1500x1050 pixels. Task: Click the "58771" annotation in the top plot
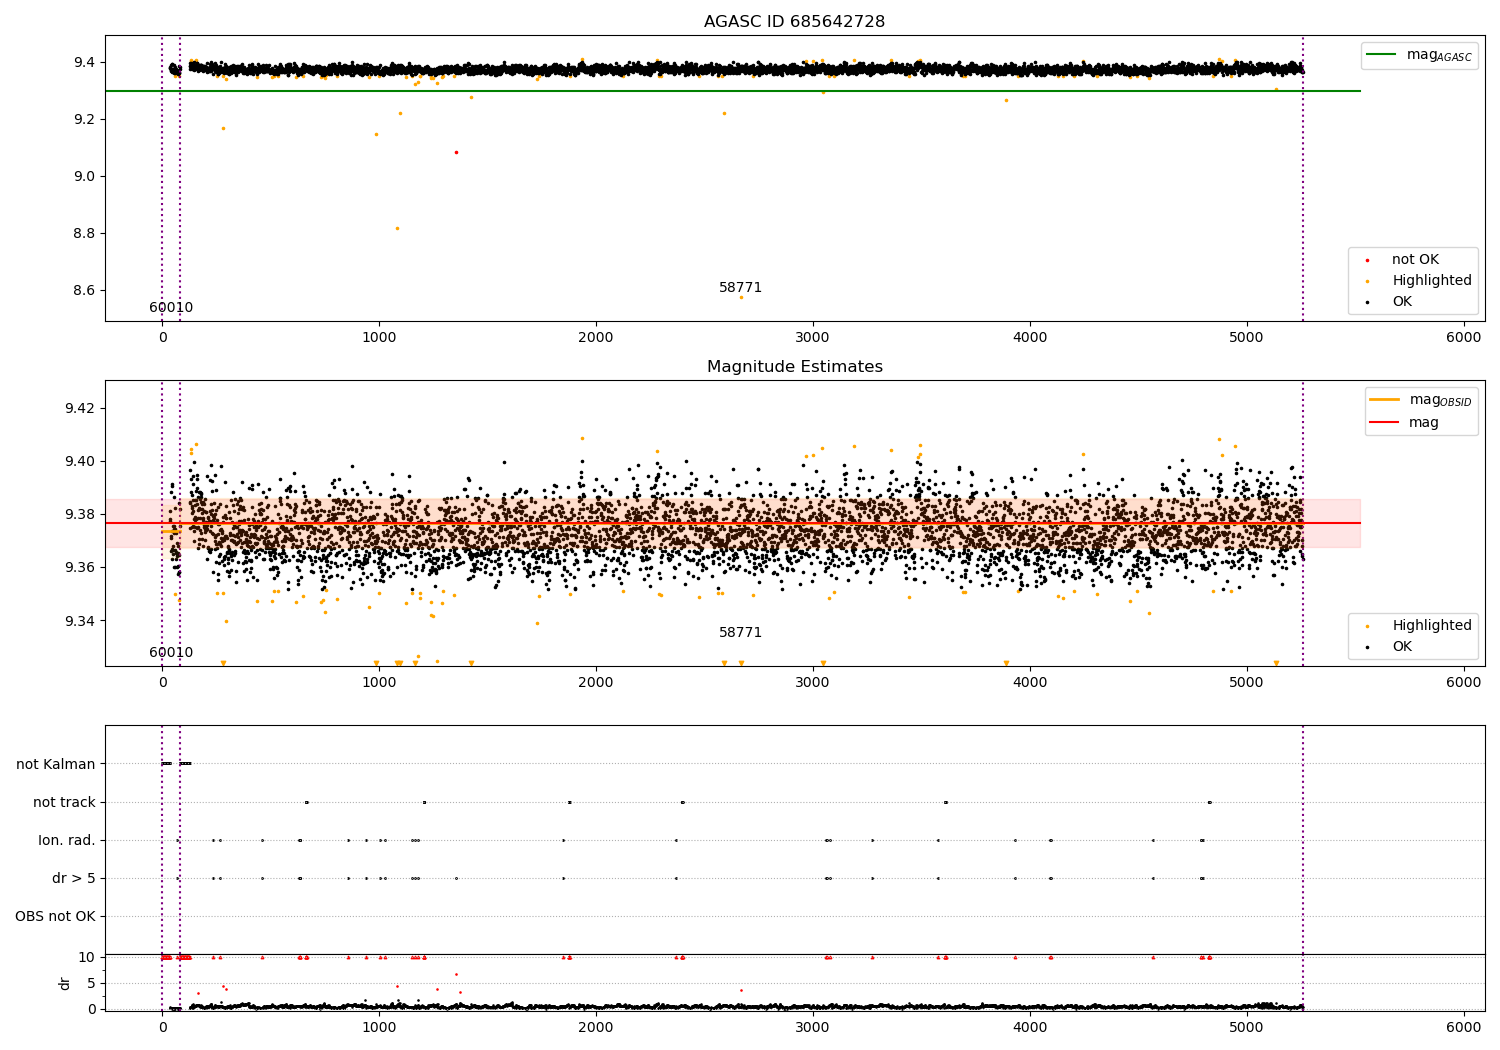(740, 288)
